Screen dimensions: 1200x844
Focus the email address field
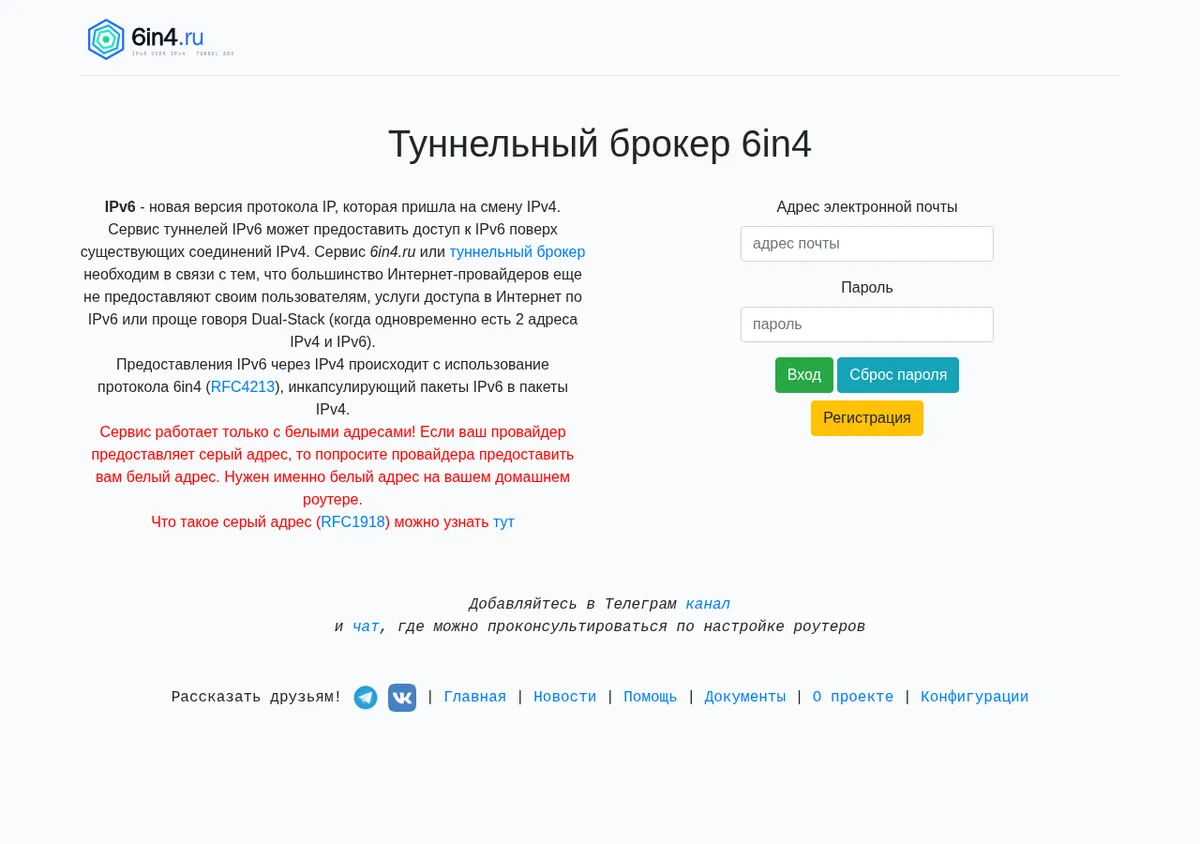(867, 244)
